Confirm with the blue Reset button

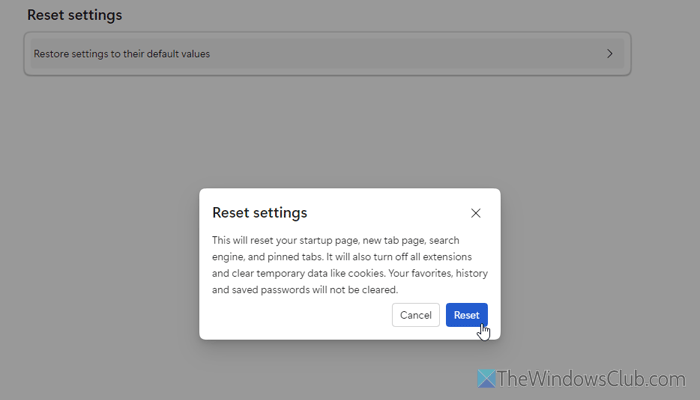pos(467,315)
